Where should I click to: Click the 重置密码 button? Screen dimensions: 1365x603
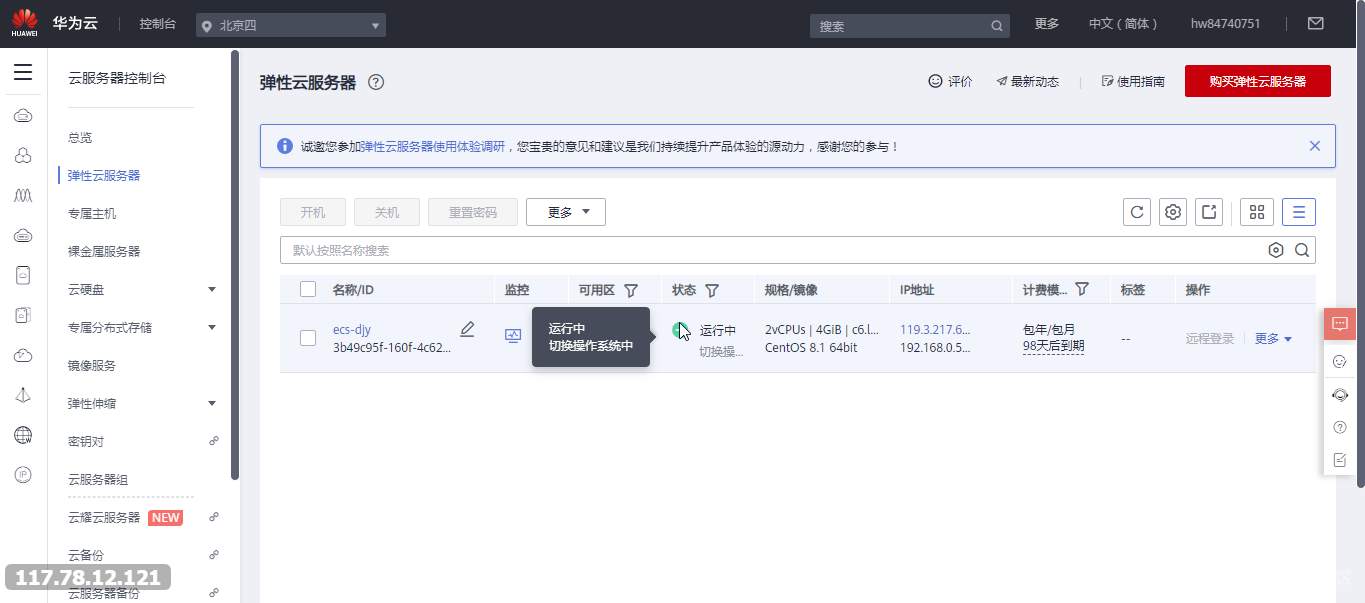(x=473, y=212)
